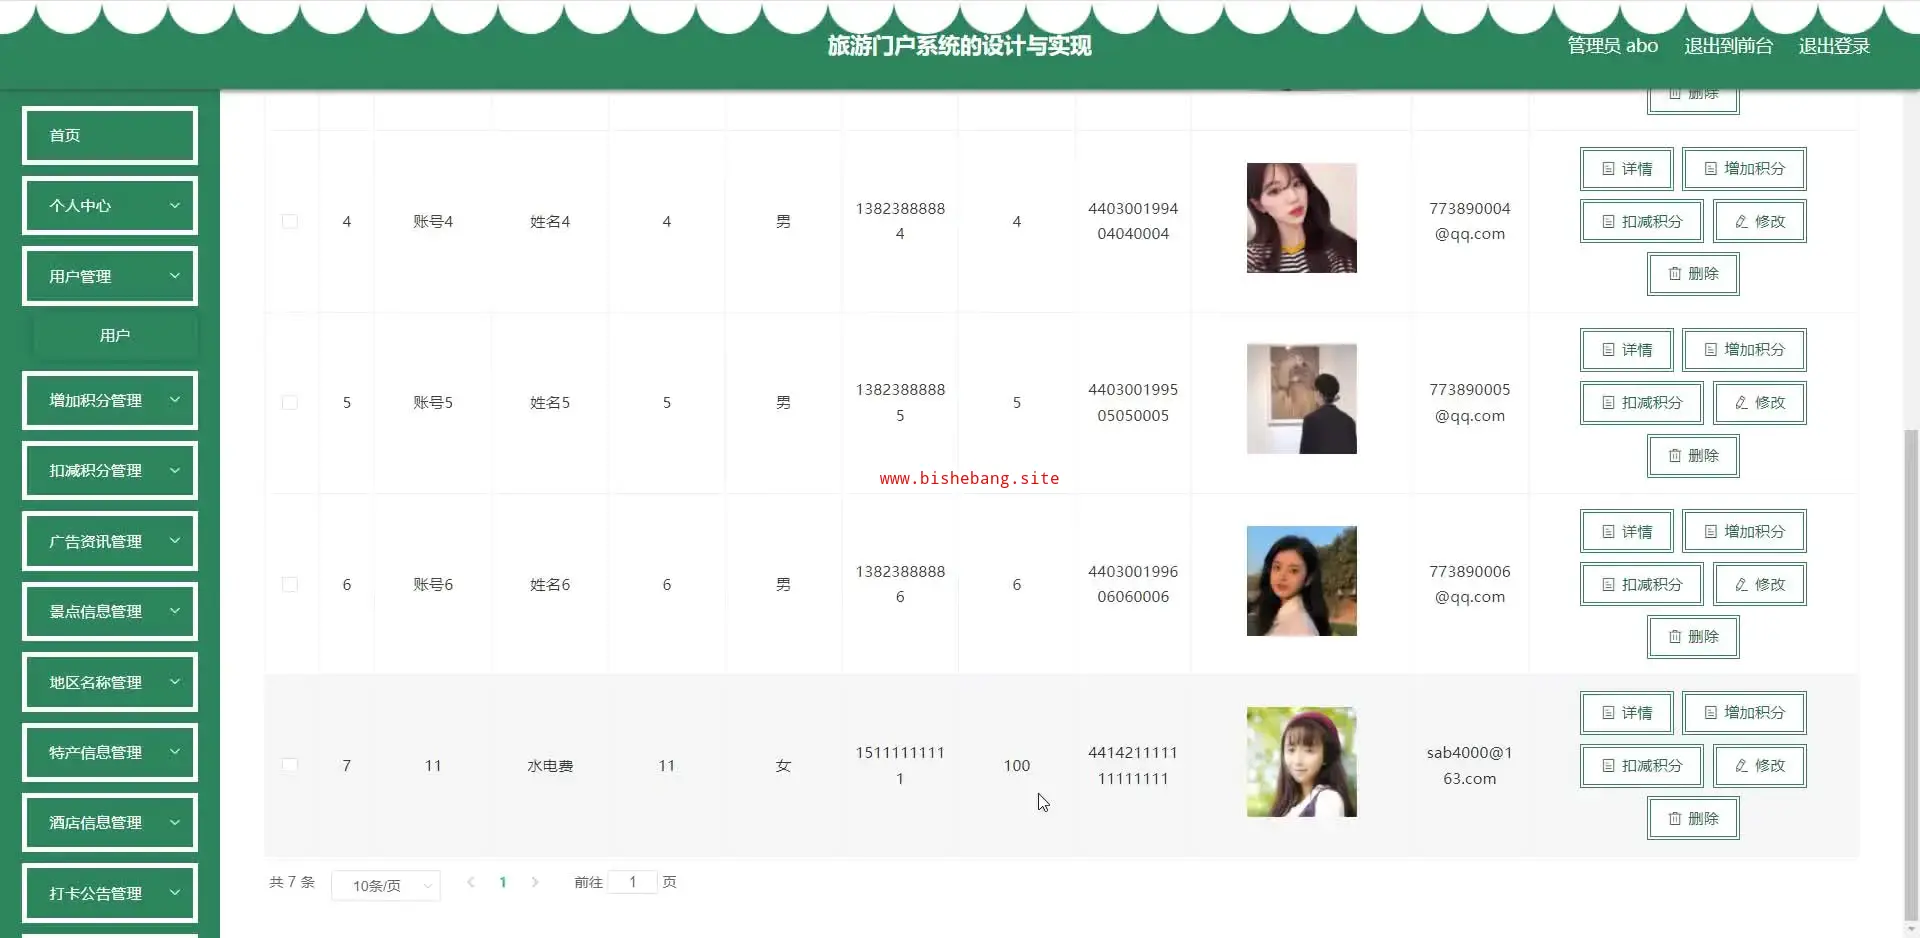Expand 特产信息管理 menu
Screen dimensions: 1920x938
(x=110, y=752)
